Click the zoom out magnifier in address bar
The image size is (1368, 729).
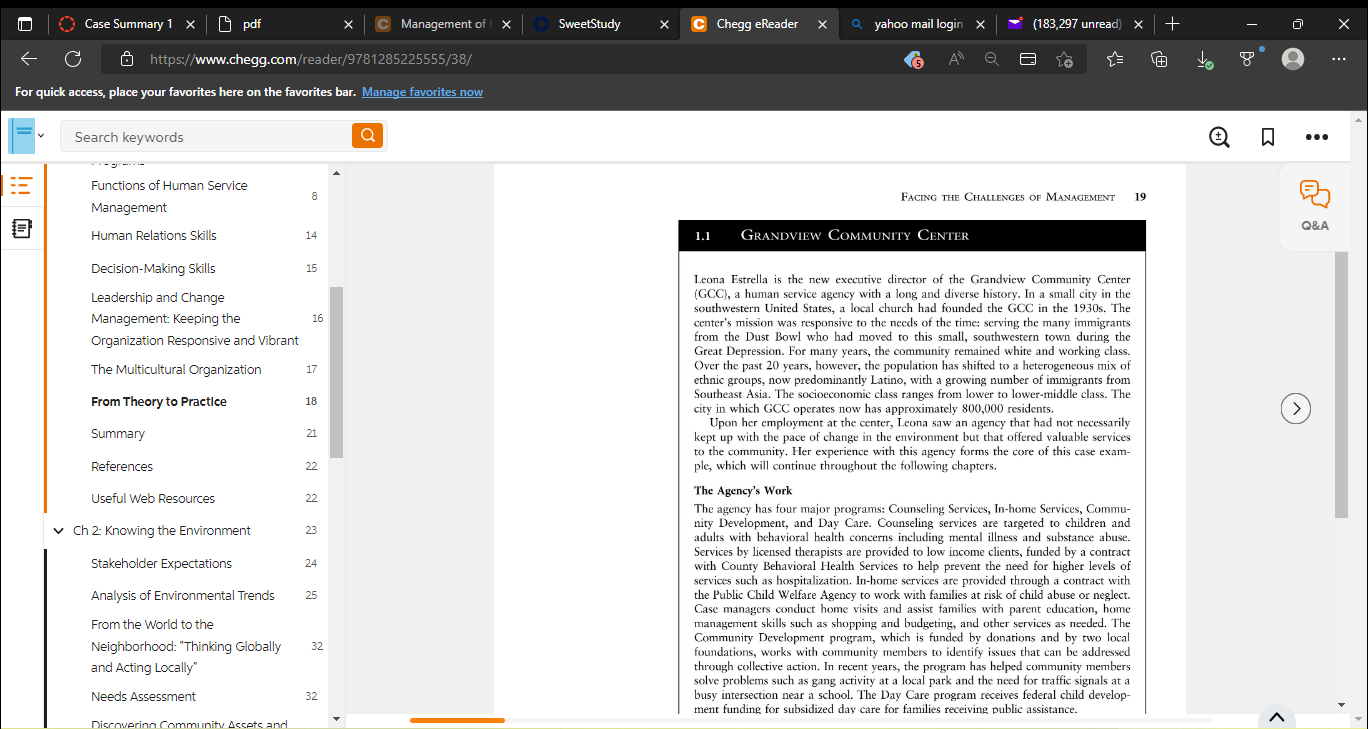(x=991, y=59)
